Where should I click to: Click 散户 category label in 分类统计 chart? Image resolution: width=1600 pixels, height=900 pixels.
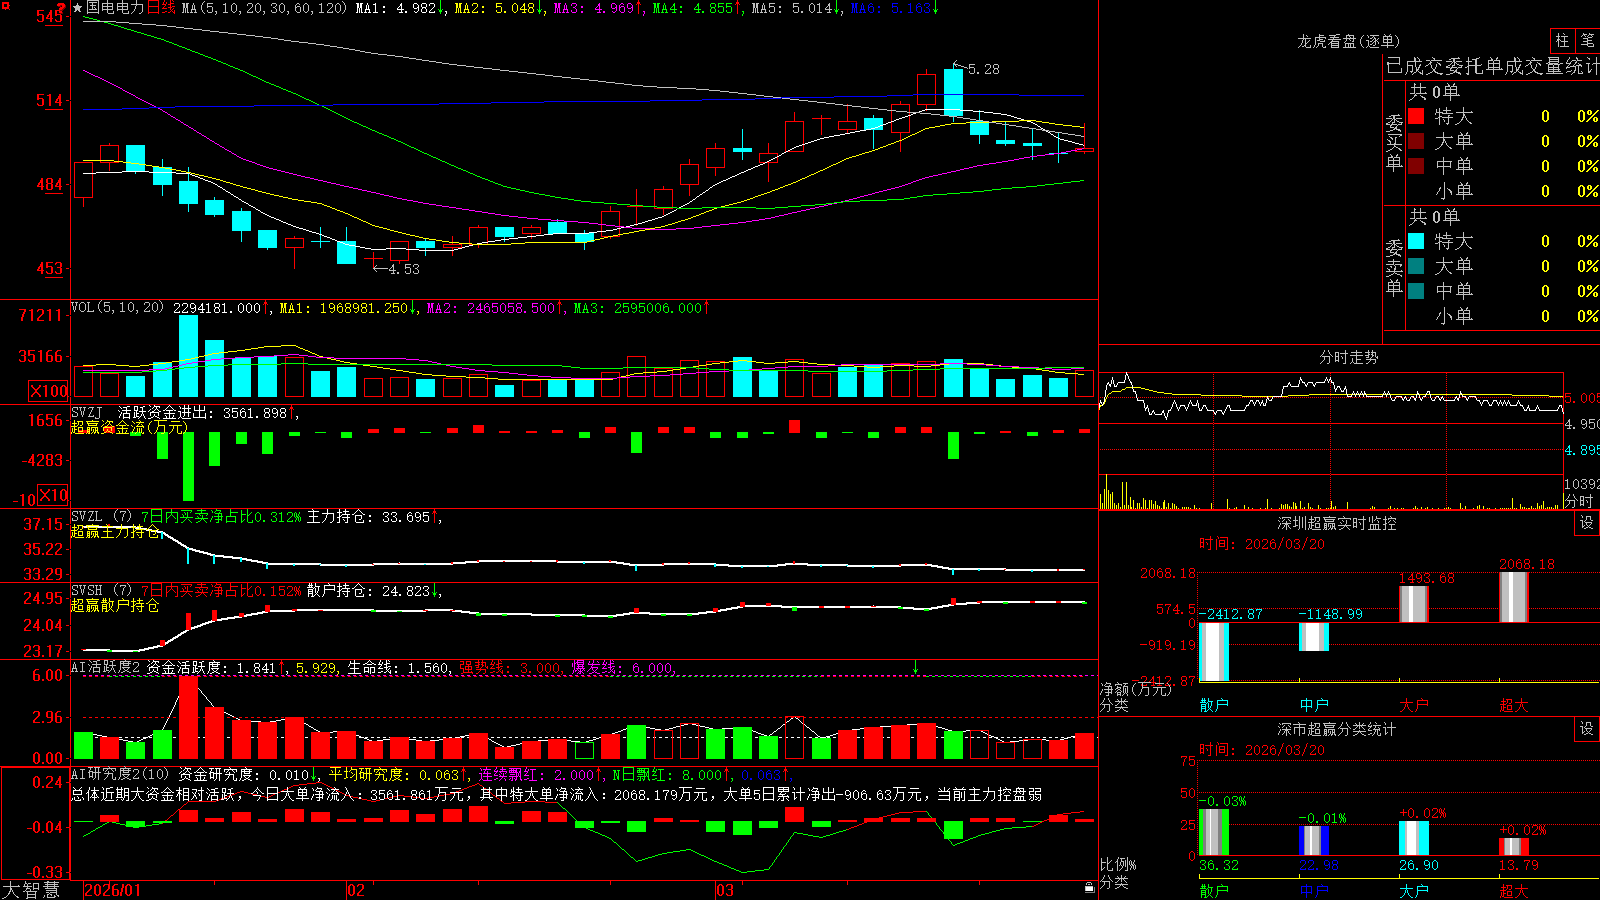(1214, 890)
